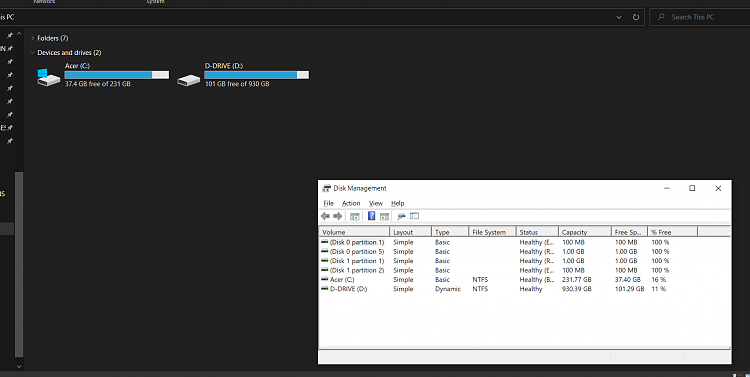Click the Show/Hide Console Tree toolbar icon
This screenshot has height=377, width=750.
pyautogui.click(x=354, y=216)
